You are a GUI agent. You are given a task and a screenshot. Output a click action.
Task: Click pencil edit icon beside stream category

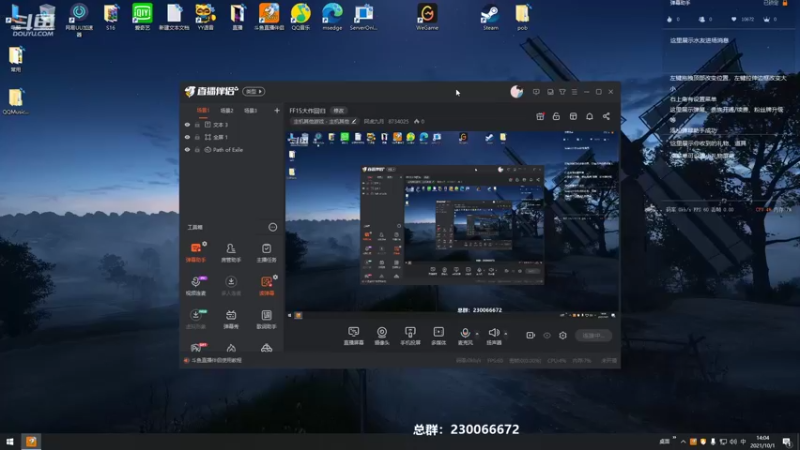tap(354, 121)
